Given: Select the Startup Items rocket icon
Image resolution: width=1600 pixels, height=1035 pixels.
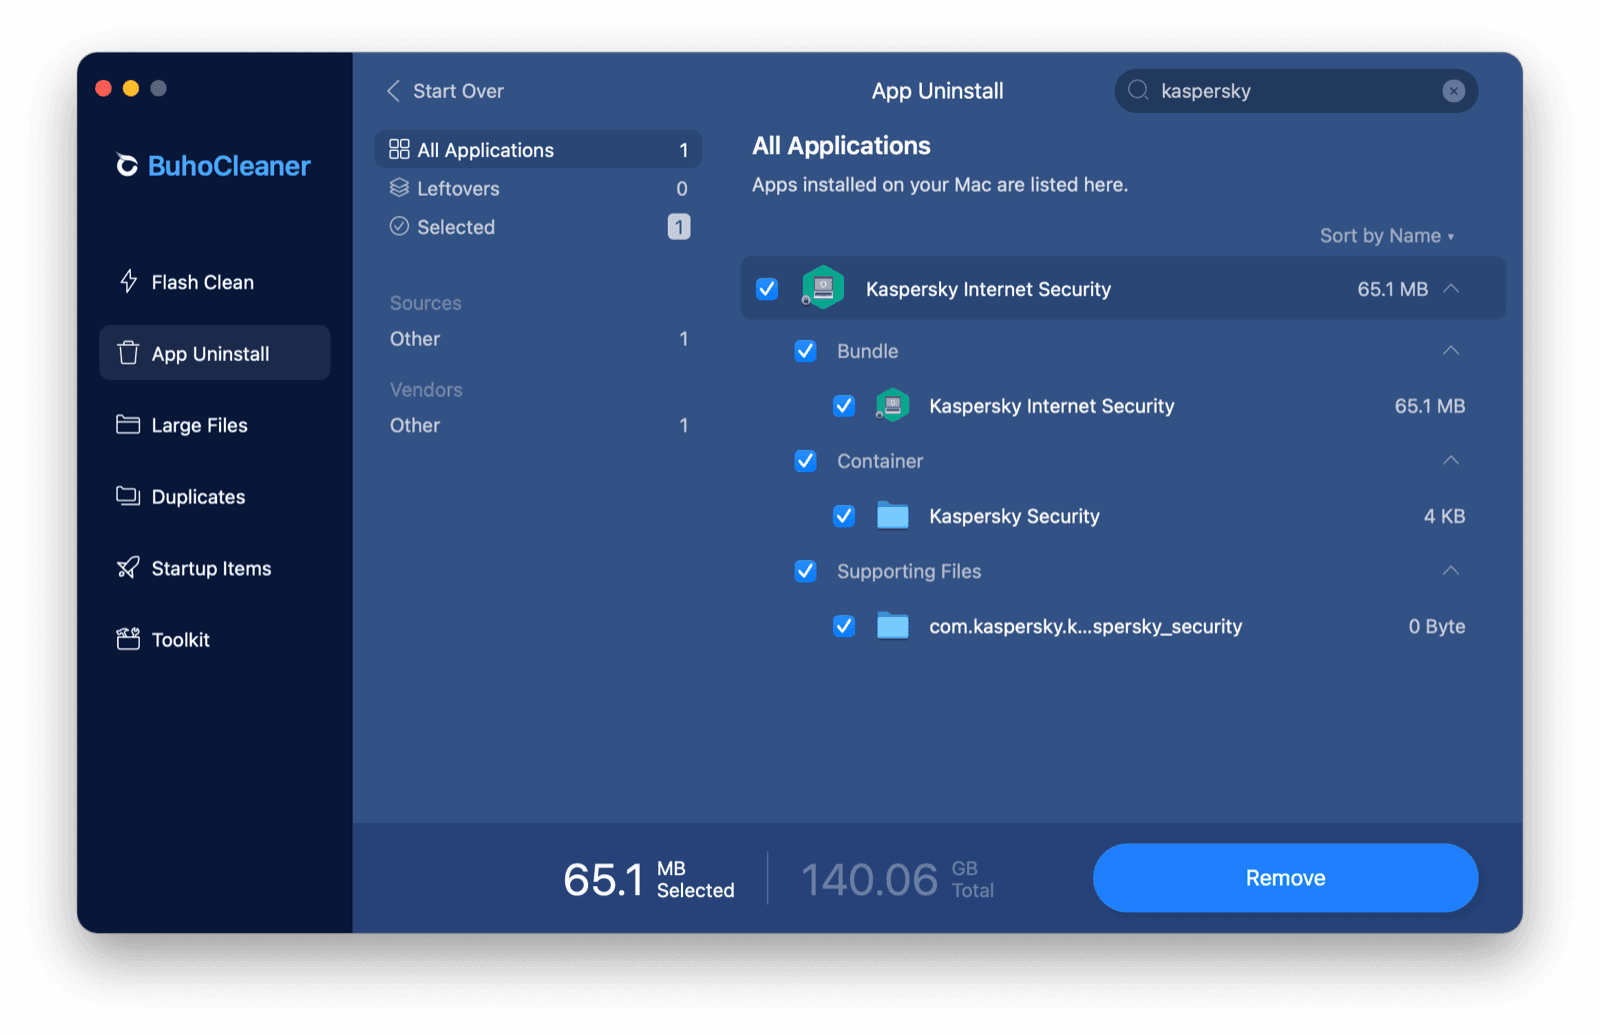Looking at the screenshot, I should 128,567.
